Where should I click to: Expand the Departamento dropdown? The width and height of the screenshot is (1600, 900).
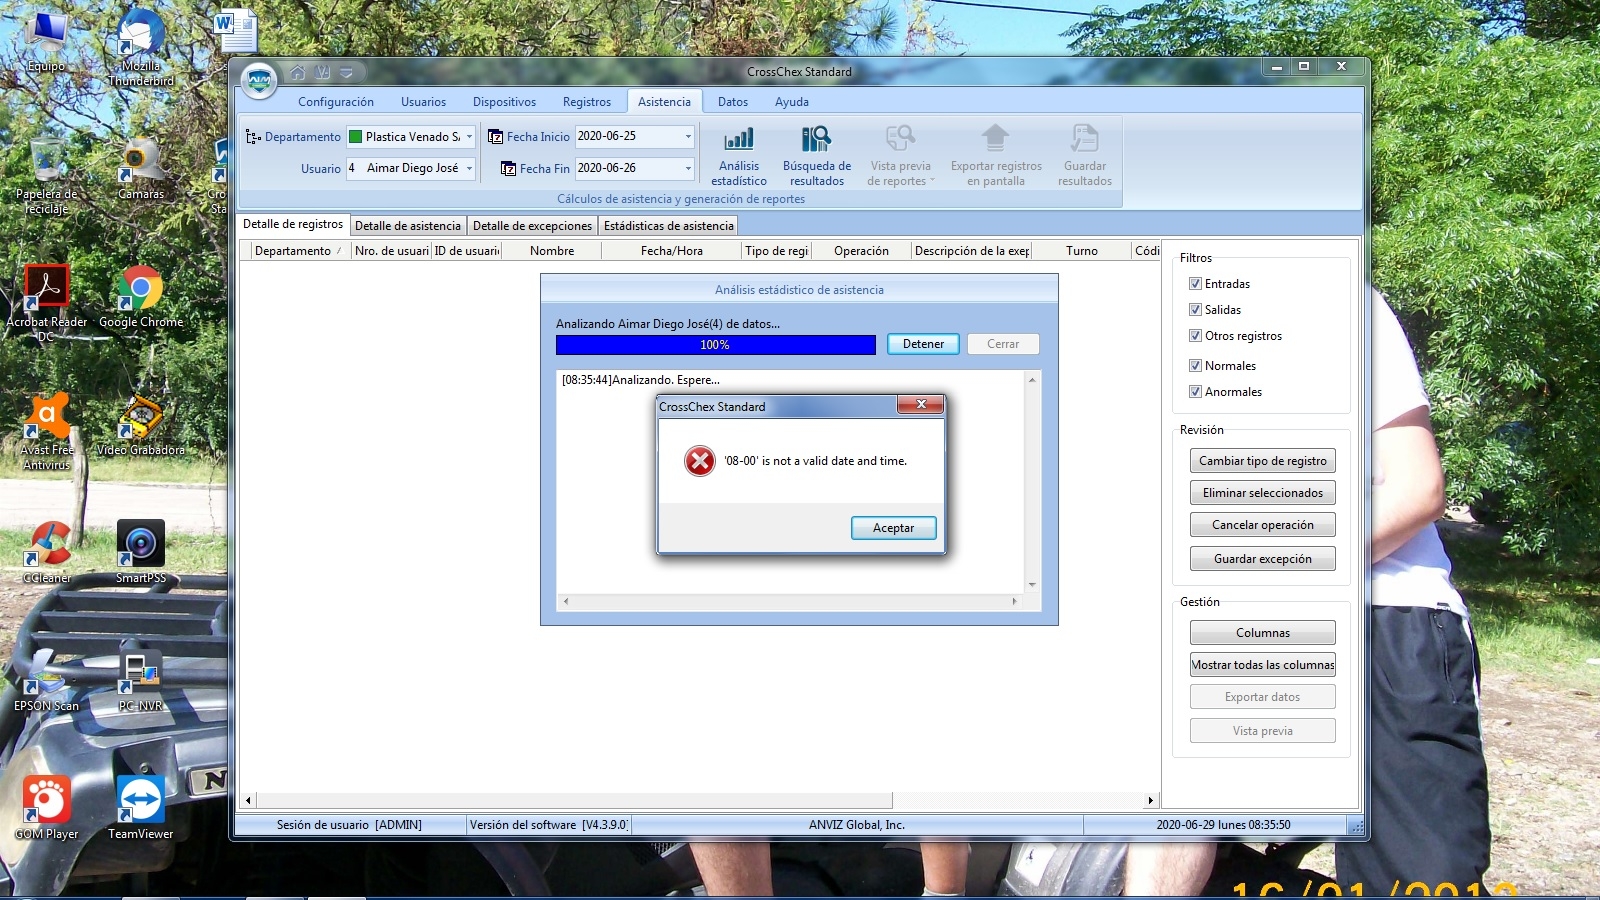(x=469, y=137)
